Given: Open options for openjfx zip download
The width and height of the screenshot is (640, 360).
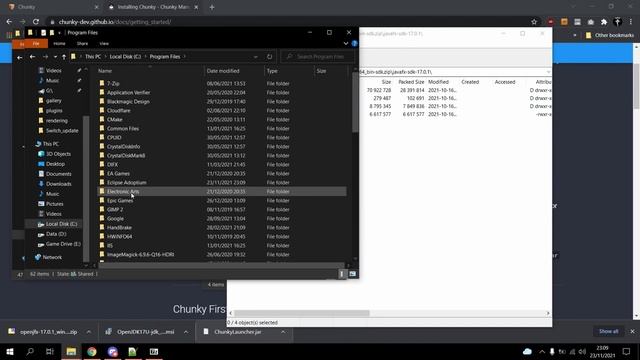Looking at the screenshot, I should [89, 332].
